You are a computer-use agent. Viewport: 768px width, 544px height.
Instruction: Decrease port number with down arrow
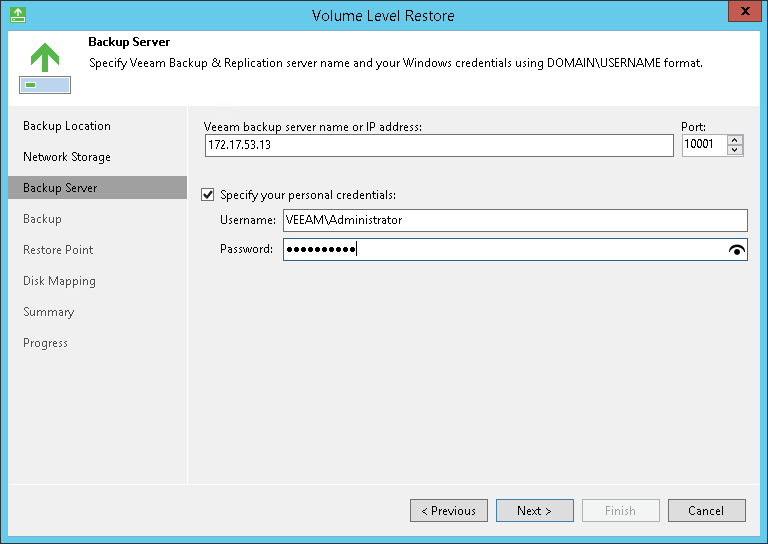[735, 150]
